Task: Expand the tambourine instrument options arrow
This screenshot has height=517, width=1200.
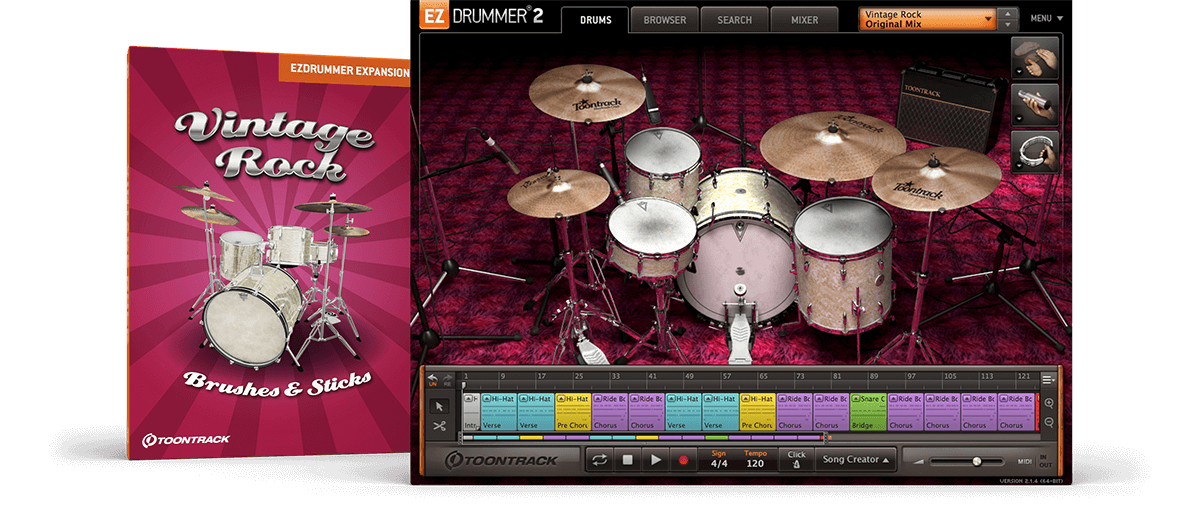Action: tap(1019, 164)
